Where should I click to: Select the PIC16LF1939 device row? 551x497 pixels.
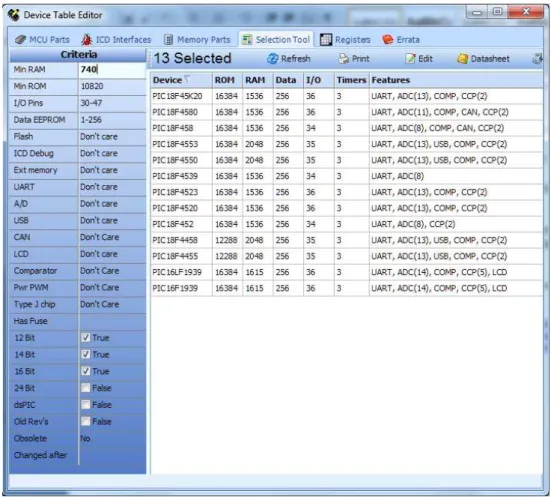point(346,272)
